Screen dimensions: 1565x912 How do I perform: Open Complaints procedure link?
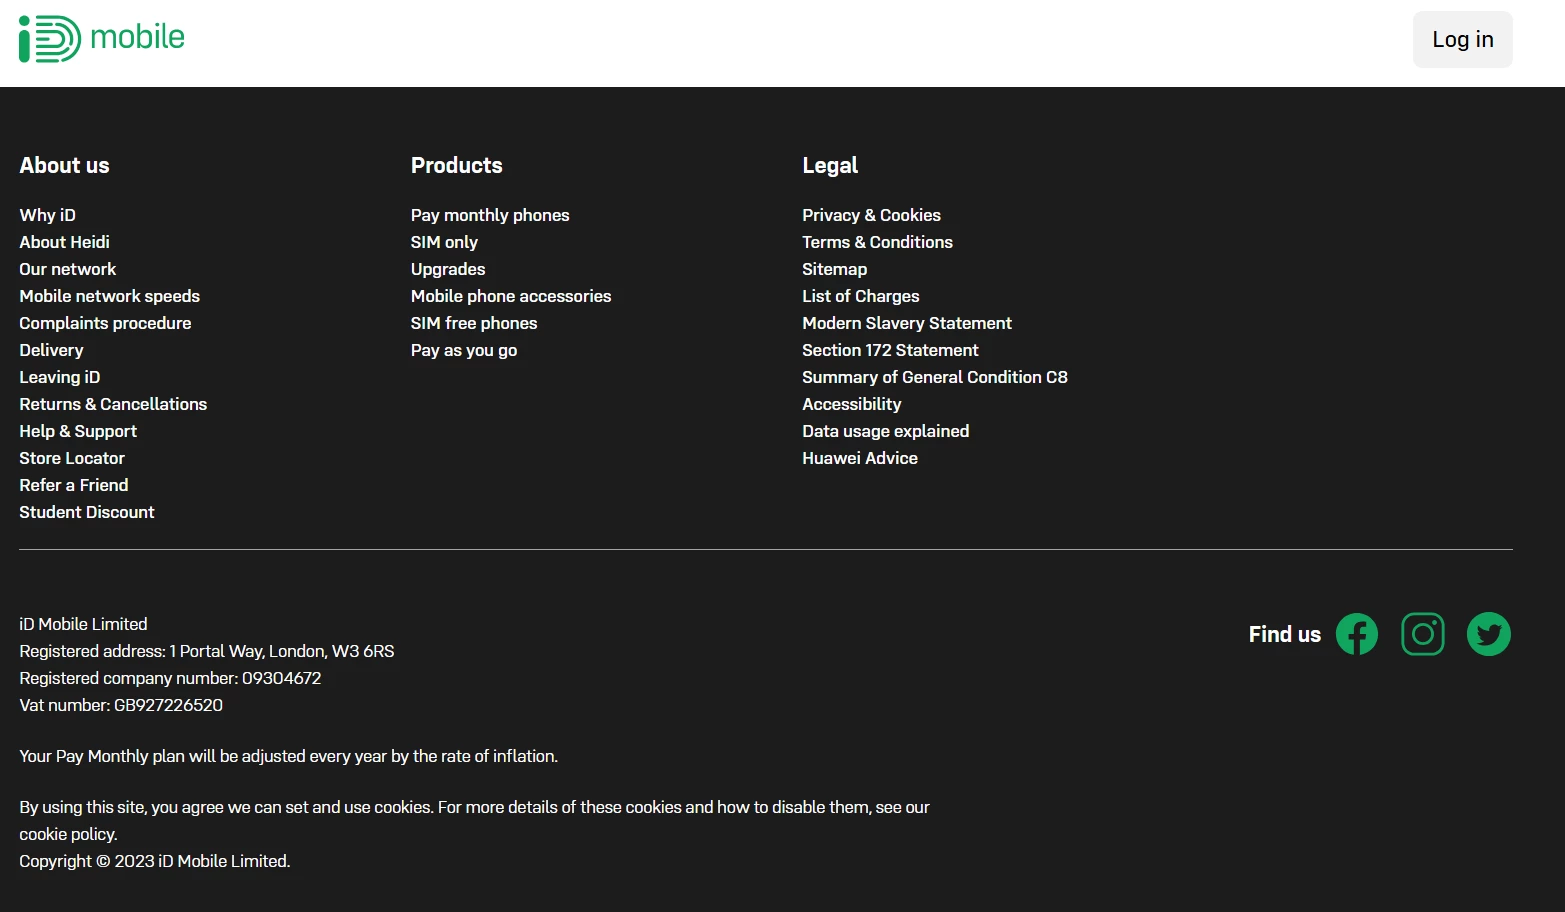106,323
